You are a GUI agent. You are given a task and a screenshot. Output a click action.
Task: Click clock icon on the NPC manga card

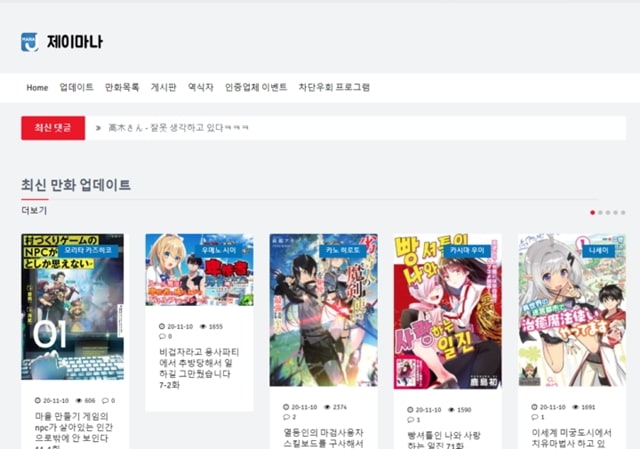(x=38, y=401)
